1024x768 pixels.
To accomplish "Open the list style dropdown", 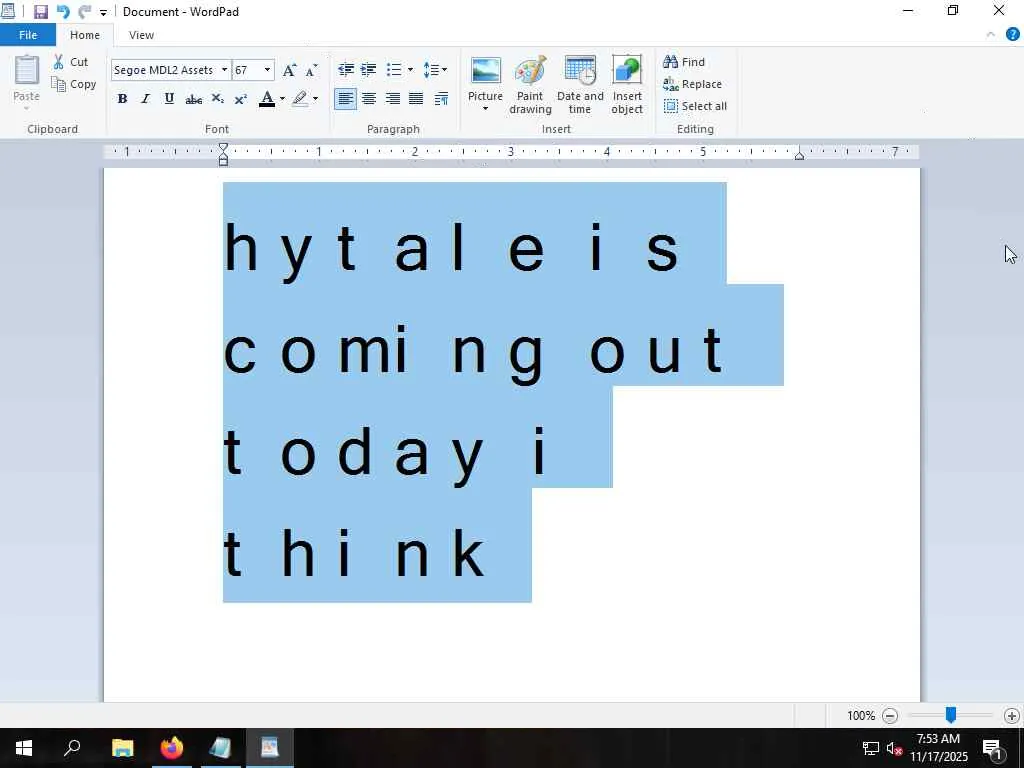I will [410, 69].
